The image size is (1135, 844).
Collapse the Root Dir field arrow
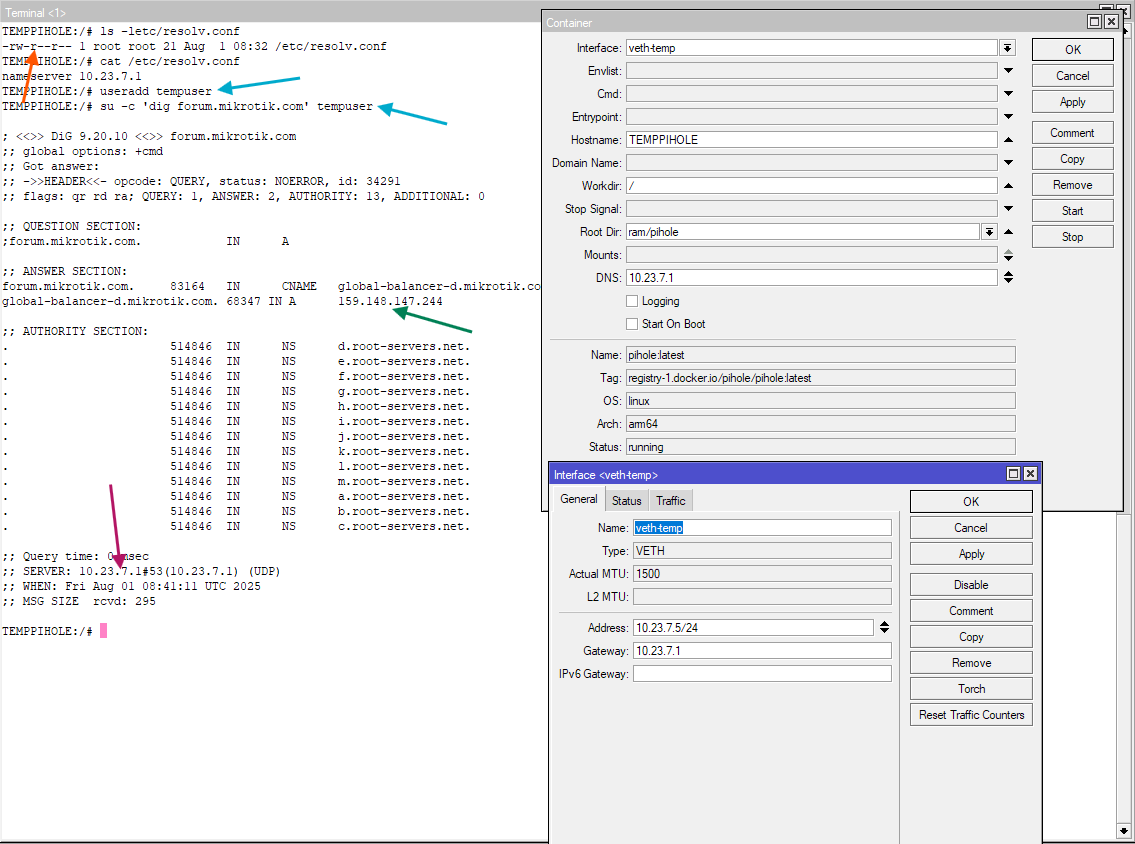[x=1008, y=232]
